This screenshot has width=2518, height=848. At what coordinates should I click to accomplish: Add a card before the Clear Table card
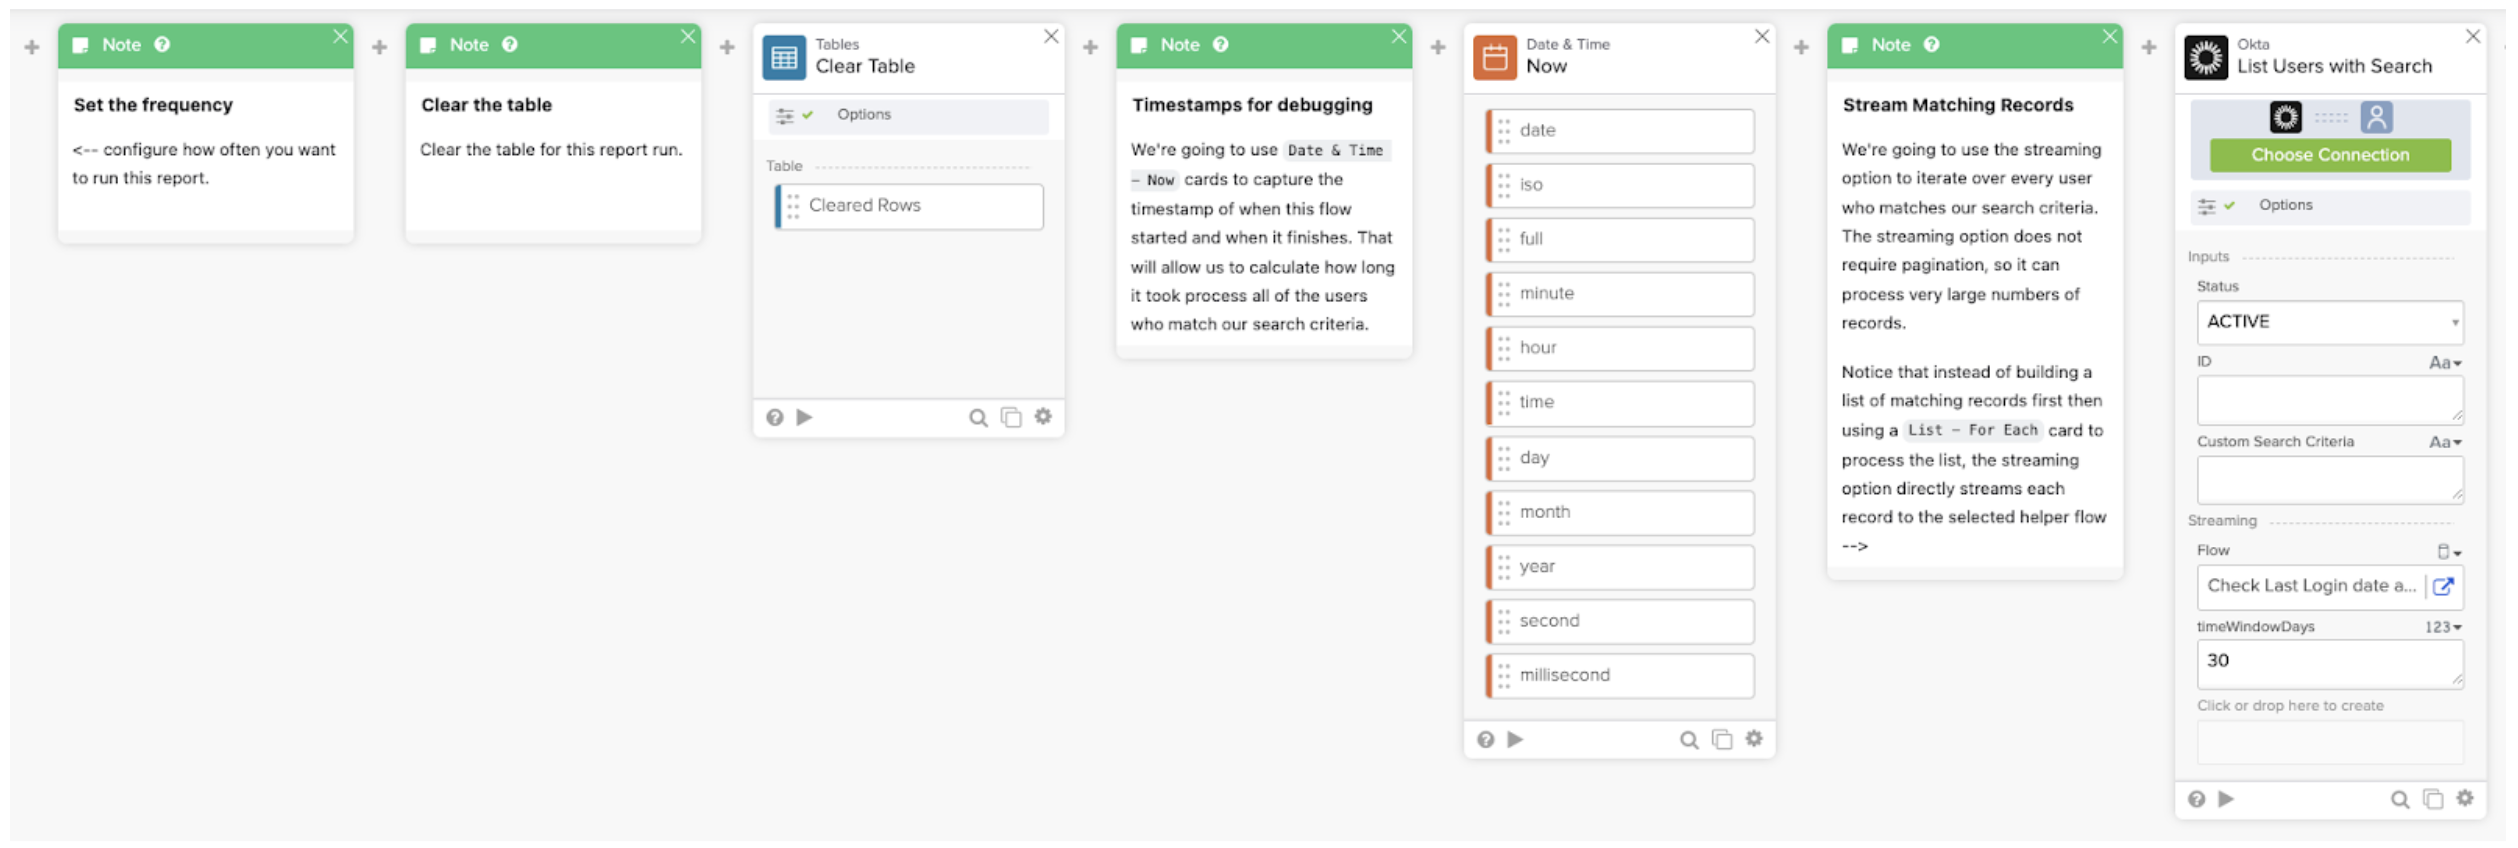pyautogui.click(x=727, y=47)
